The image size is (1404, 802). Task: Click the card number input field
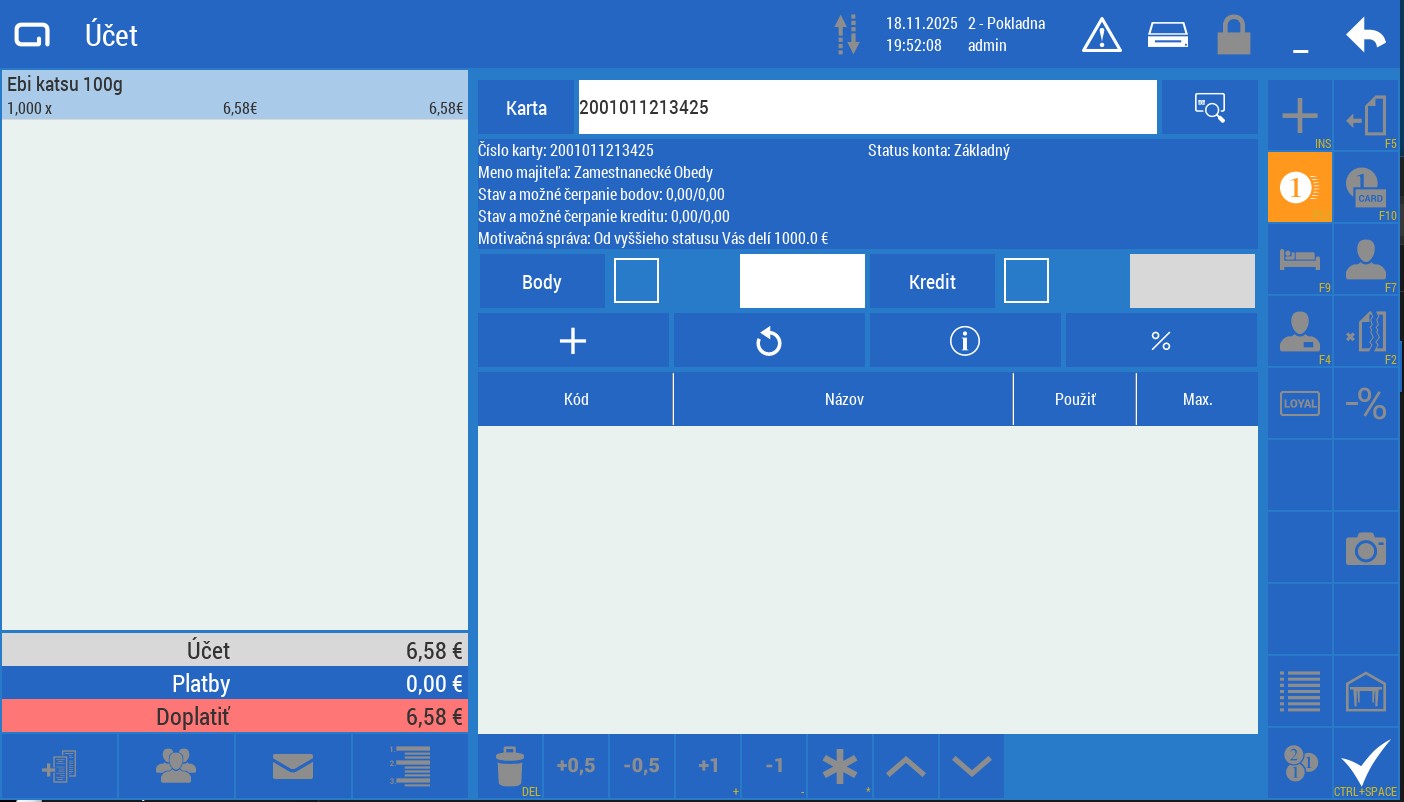pyautogui.click(x=867, y=107)
